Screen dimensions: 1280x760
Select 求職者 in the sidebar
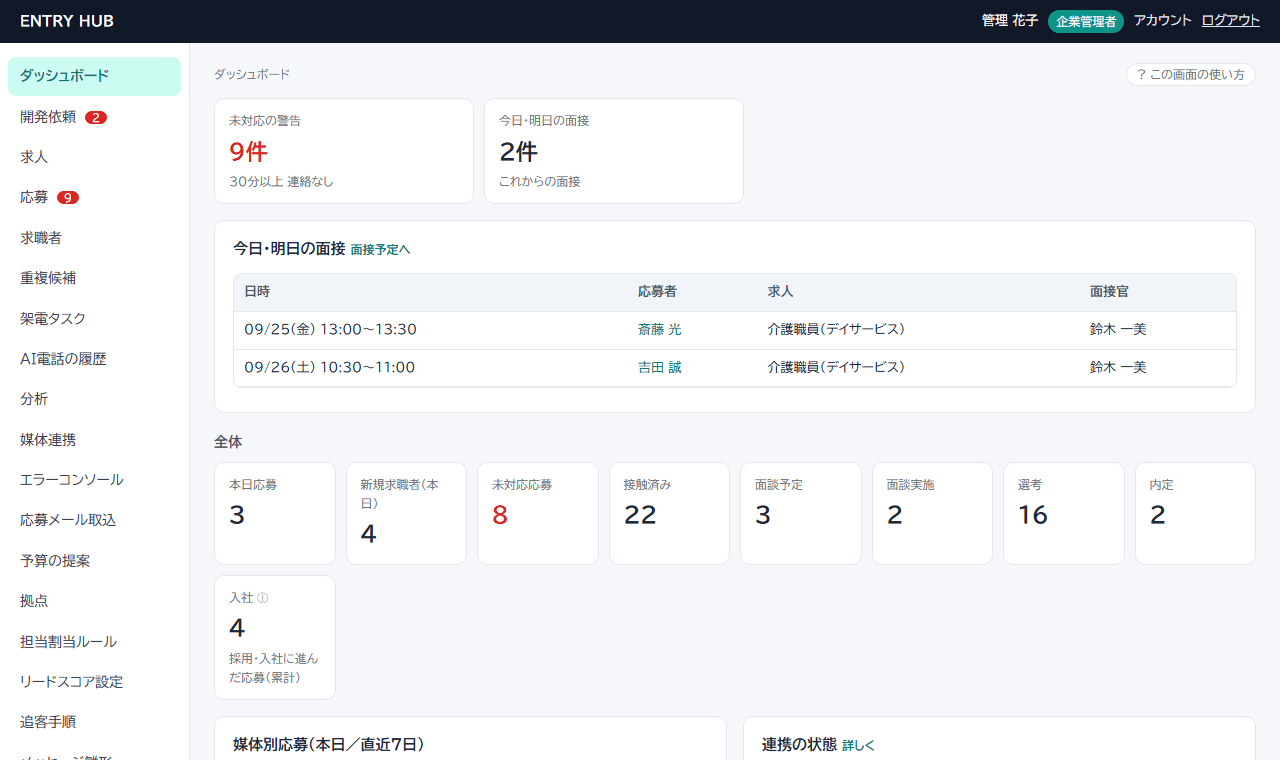(94, 238)
